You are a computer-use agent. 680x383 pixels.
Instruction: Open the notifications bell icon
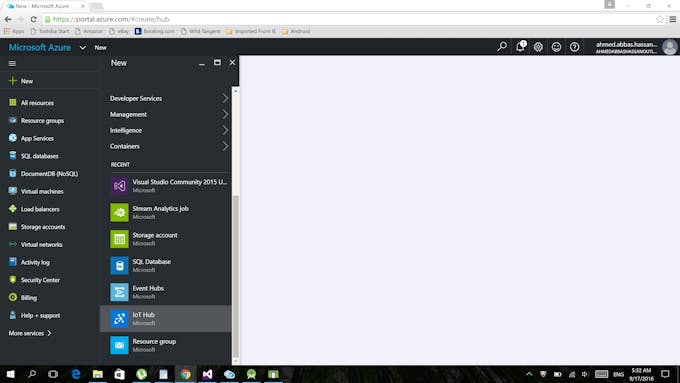coord(520,46)
